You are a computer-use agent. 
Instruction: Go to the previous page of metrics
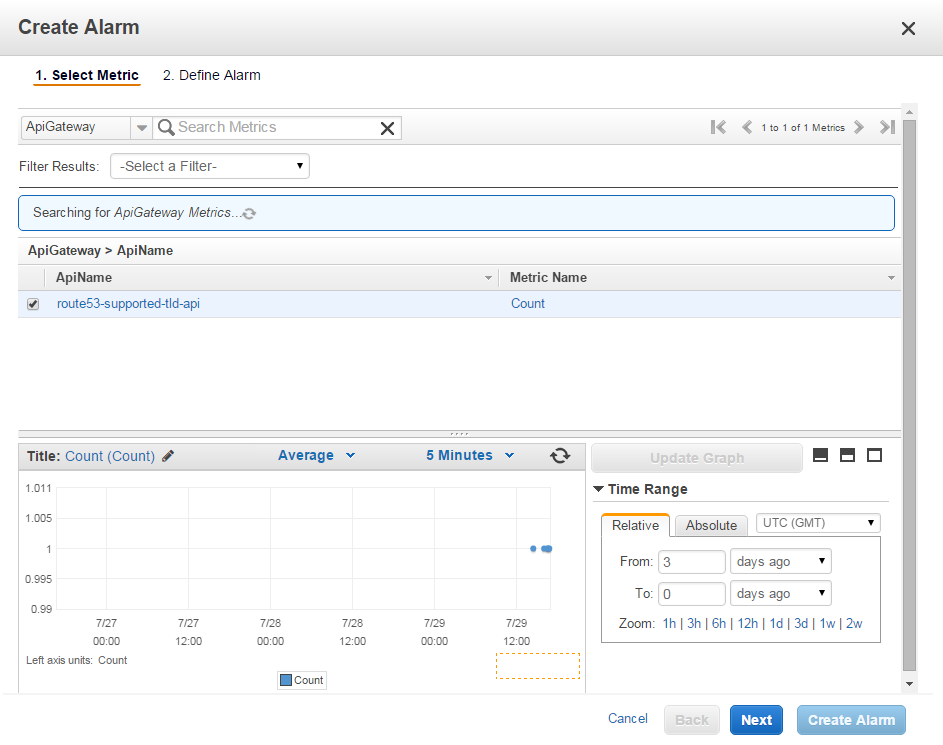pyautogui.click(x=746, y=127)
